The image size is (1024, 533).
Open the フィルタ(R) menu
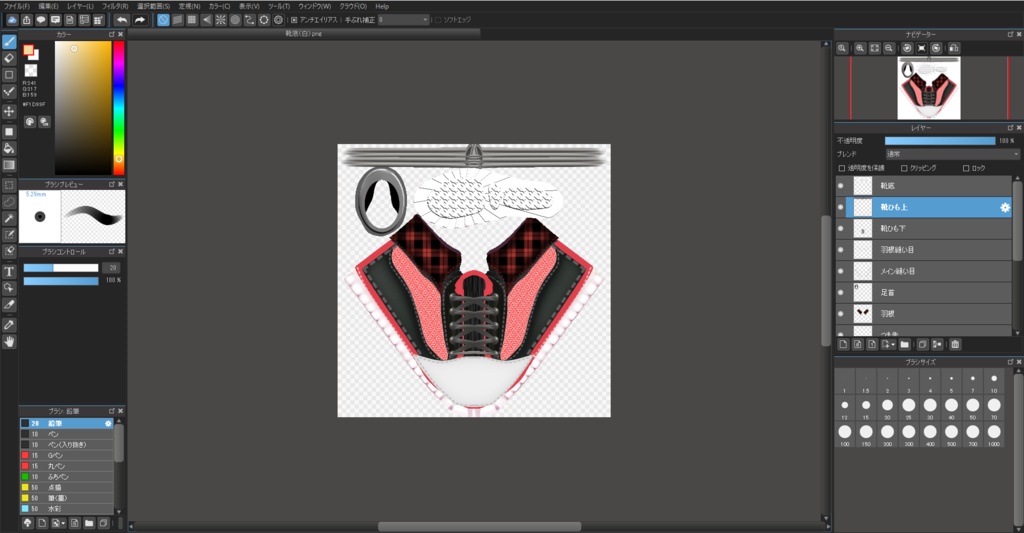coord(115,6)
